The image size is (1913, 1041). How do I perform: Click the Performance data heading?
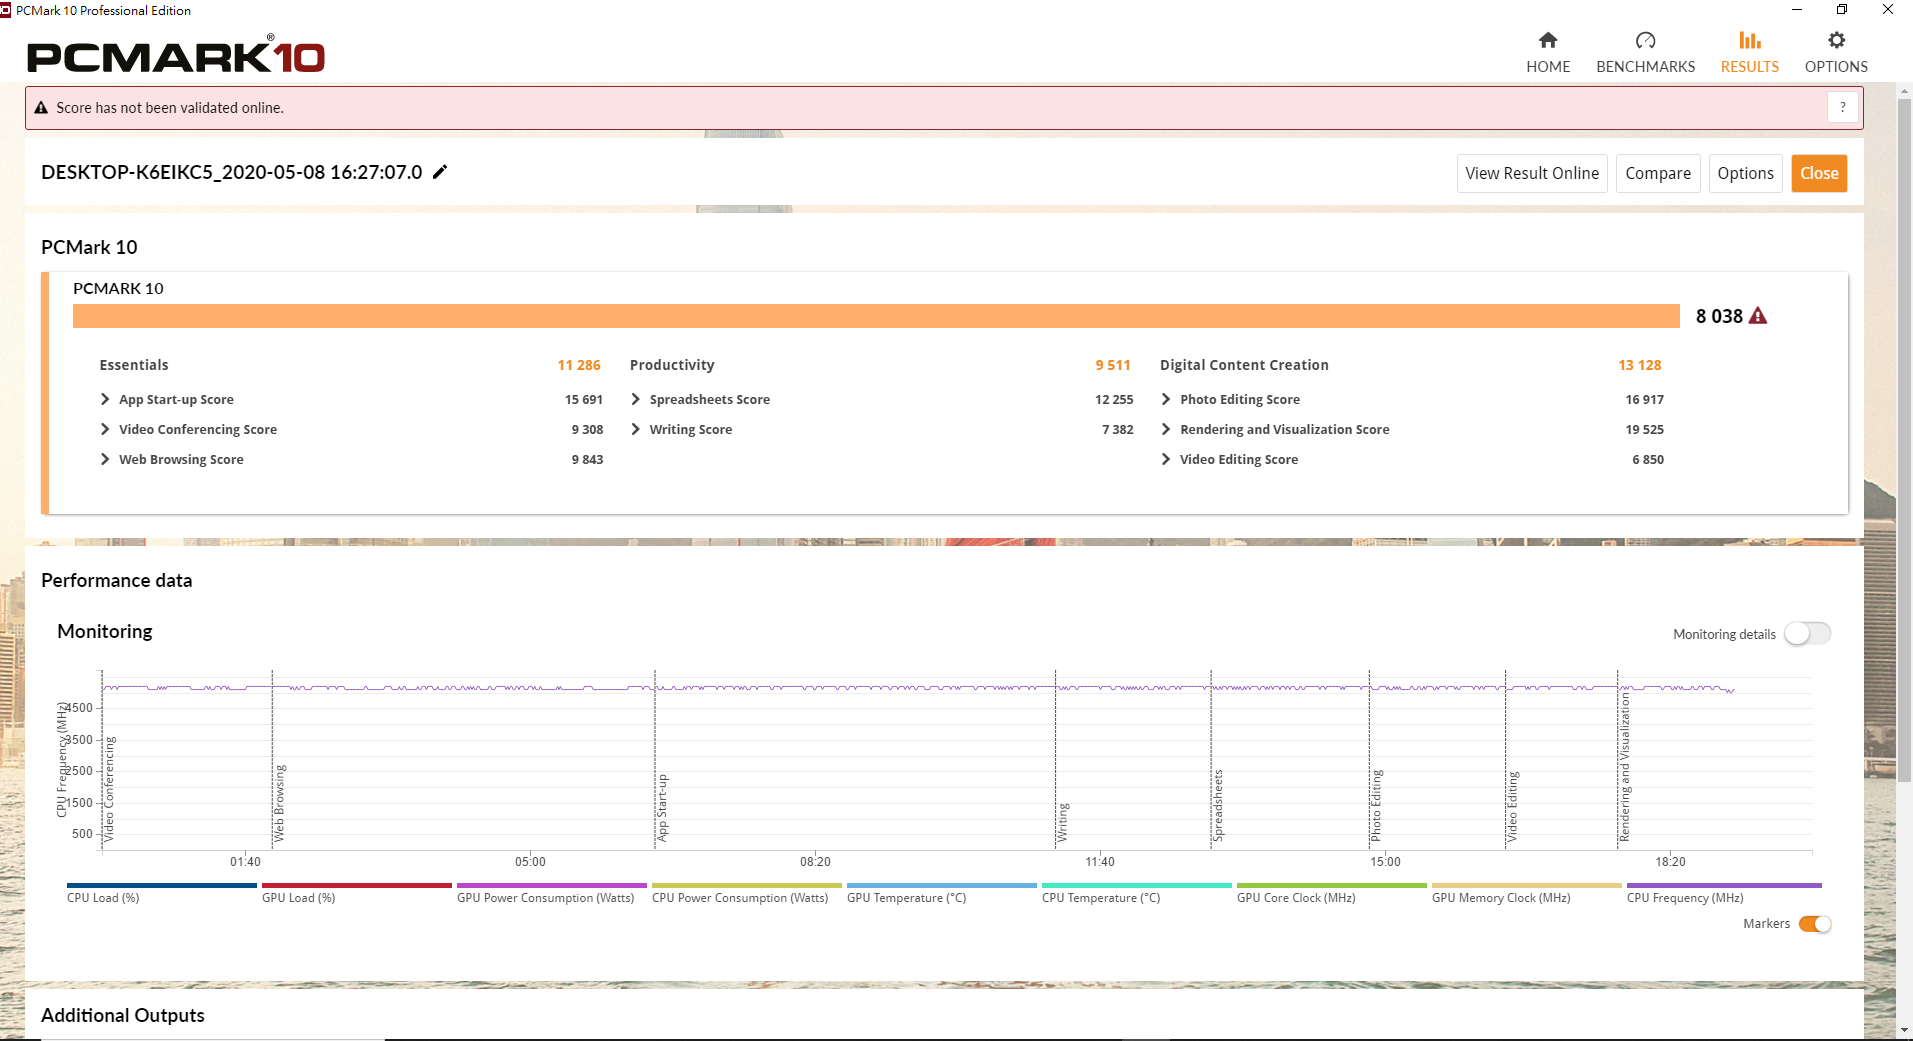coord(117,580)
